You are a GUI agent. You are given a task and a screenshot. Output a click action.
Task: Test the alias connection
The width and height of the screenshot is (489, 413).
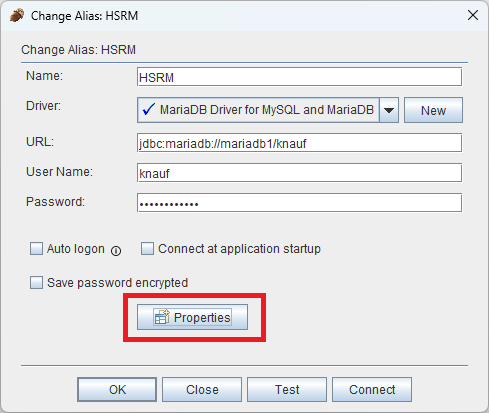(x=287, y=389)
